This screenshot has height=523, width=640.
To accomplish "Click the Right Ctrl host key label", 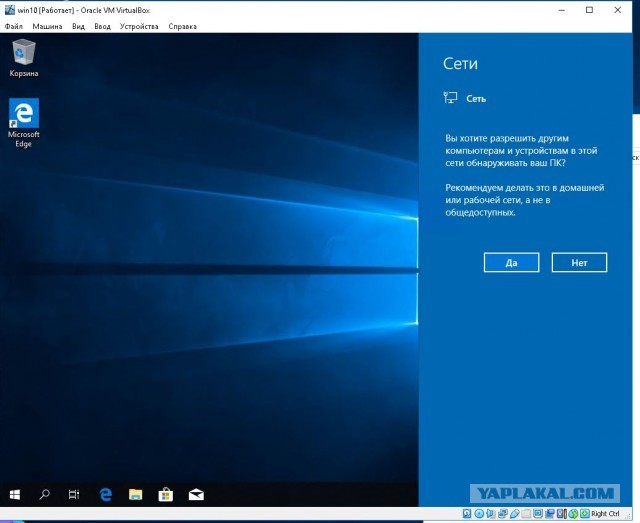I will click(x=605, y=514).
